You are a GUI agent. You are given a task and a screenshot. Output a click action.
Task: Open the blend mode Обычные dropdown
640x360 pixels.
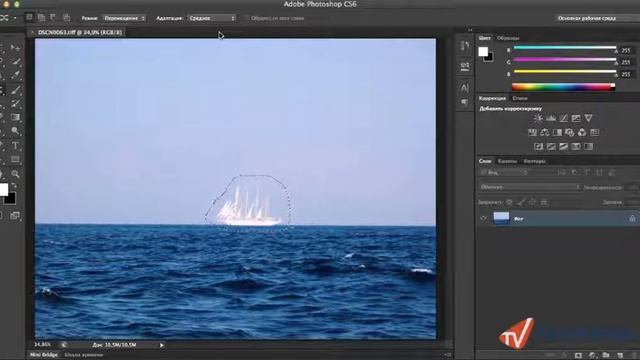click(x=530, y=187)
